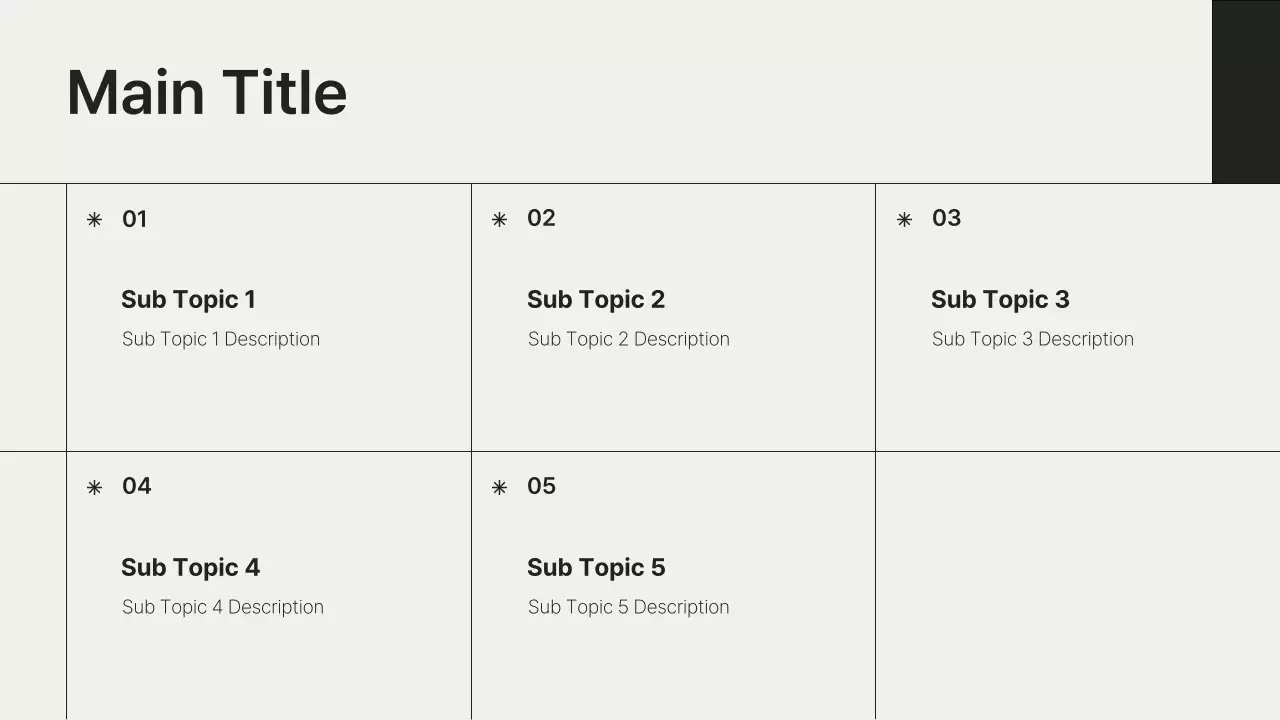Screen dimensions: 1280x720
Task: Select the Sub Topic 4 heading
Action: (x=190, y=567)
